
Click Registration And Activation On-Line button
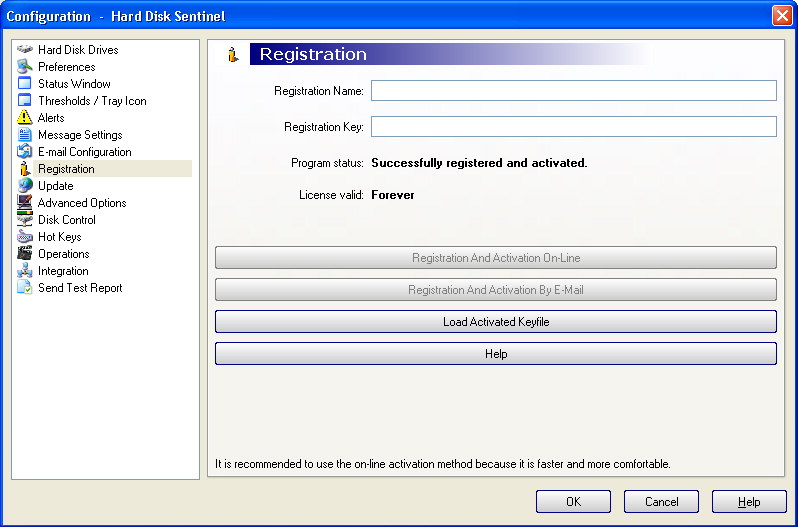point(496,258)
